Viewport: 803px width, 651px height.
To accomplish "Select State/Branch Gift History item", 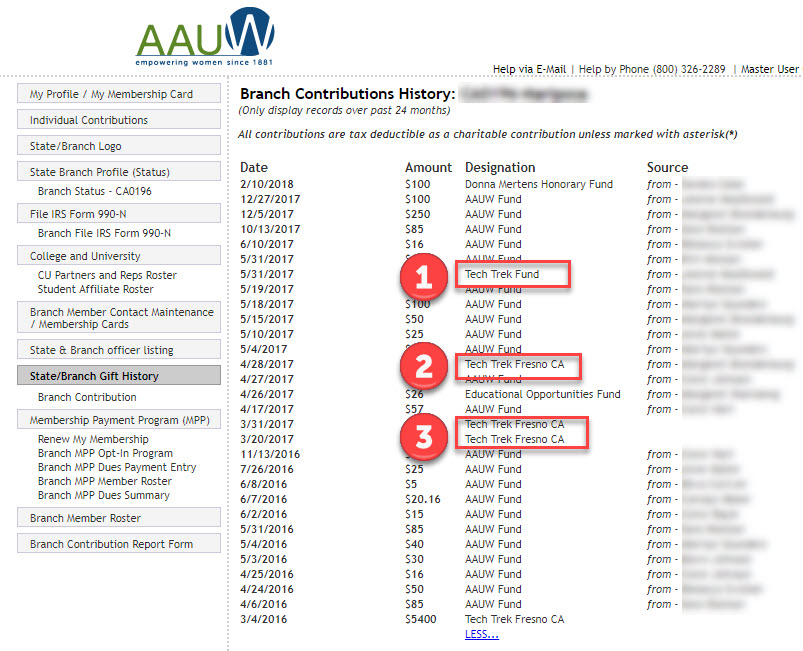I will click(x=119, y=375).
